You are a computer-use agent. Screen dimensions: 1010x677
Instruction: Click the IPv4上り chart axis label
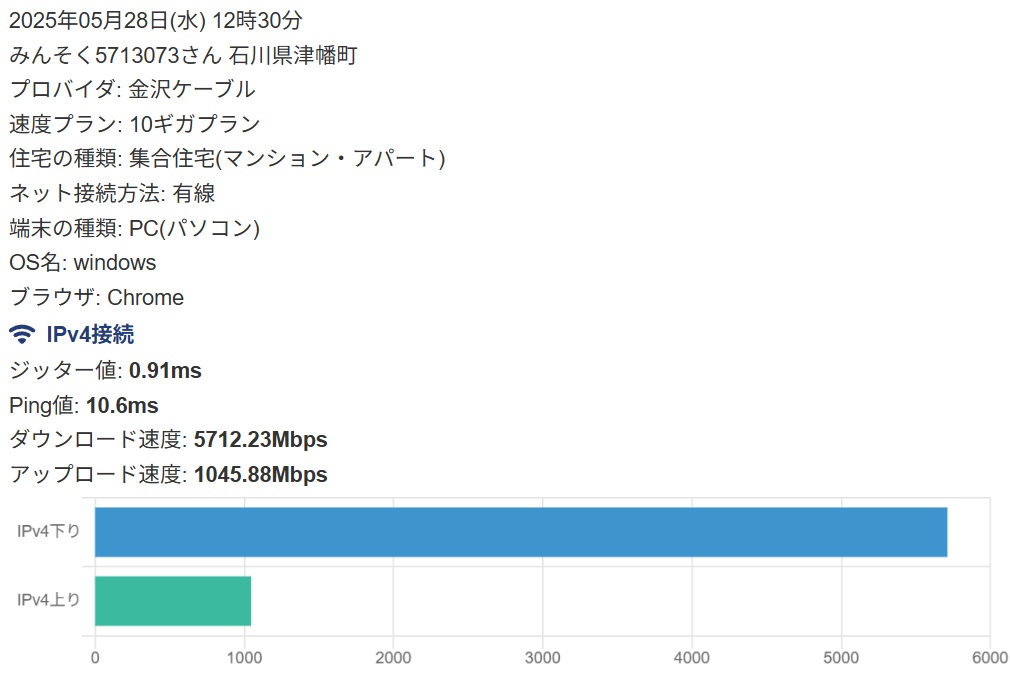pyautogui.click(x=48, y=601)
